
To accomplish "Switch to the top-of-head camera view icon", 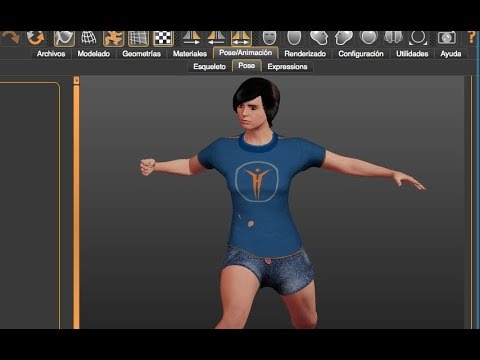I will coord(369,38).
